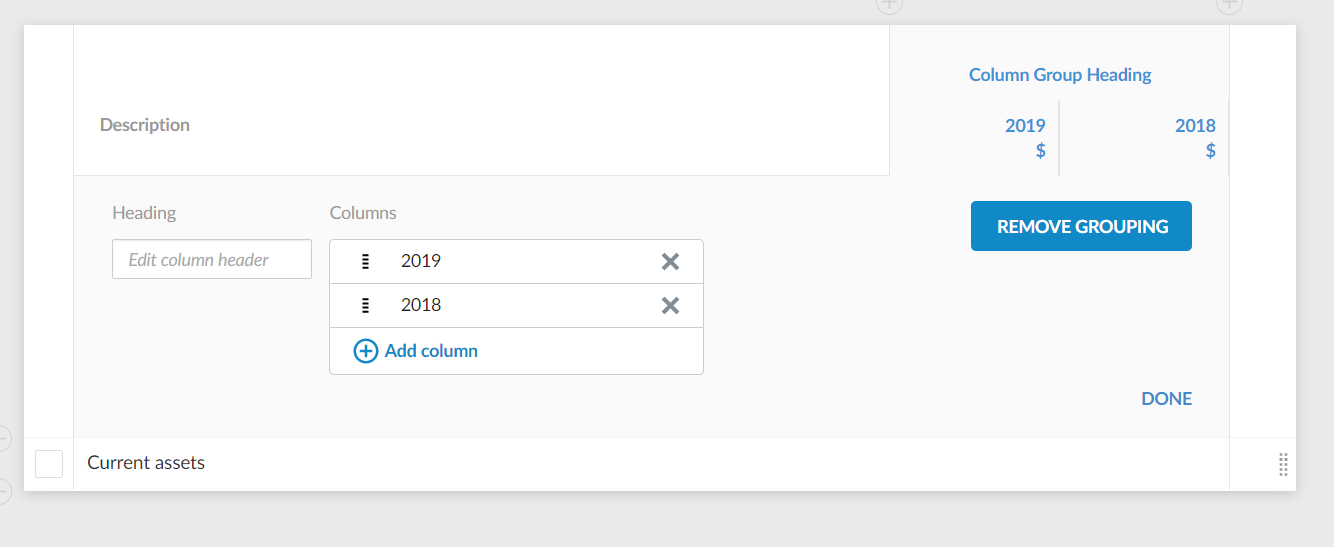Viewport: 1334px width, 547px height.
Task: Click the Description column header
Action: pyautogui.click(x=145, y=125)
